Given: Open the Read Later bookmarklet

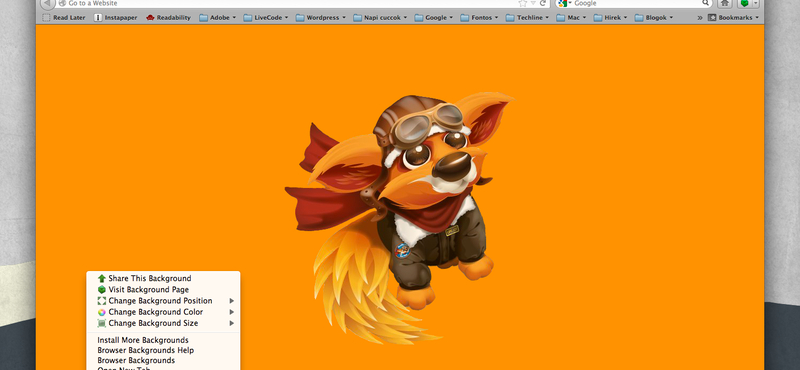Looking at the screenshot, I should tap(64, 17).
